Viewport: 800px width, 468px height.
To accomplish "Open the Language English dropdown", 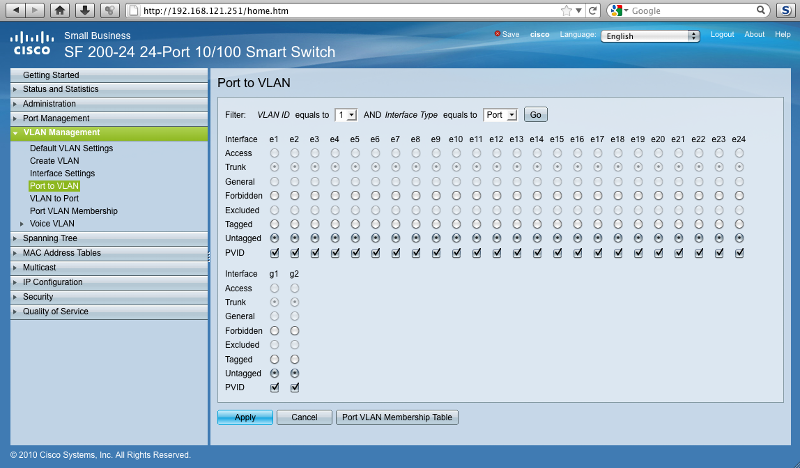I will coord(649,36).
